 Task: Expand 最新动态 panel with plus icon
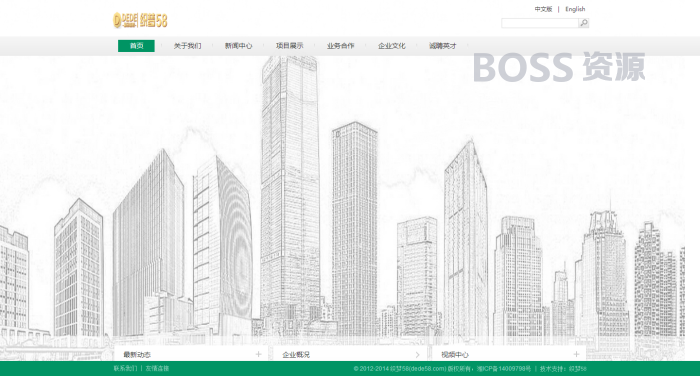pos(258,354)
